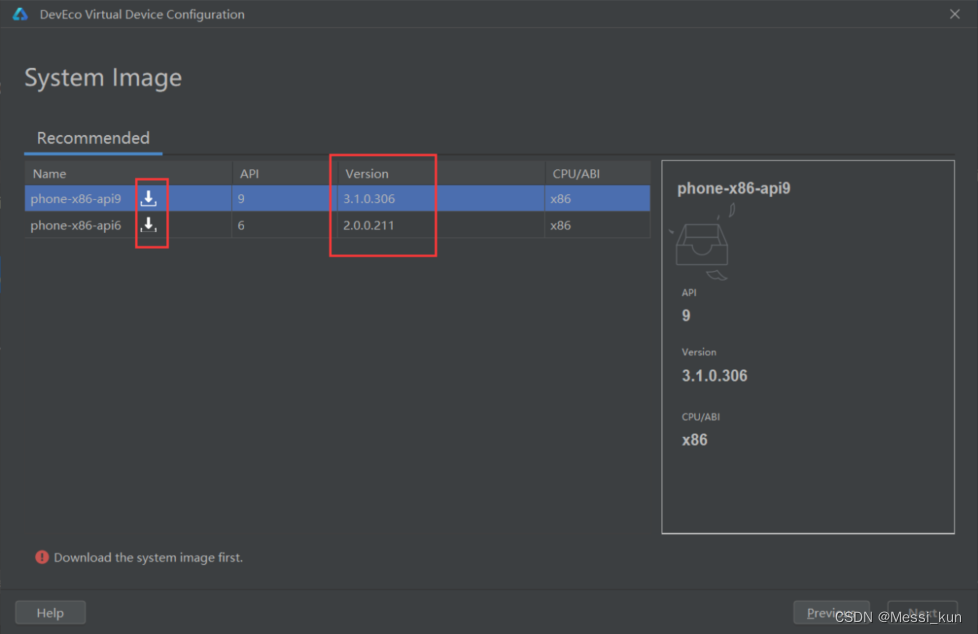978x634 pixels.
Task: Click the red error warning icon
Action: 42,557
